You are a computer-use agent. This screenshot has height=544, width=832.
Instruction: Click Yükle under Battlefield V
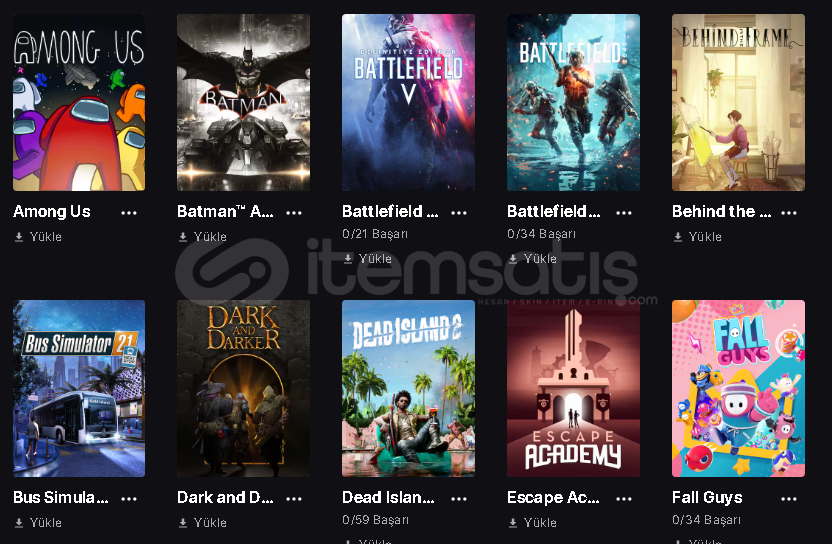click(x=368, y=258)
